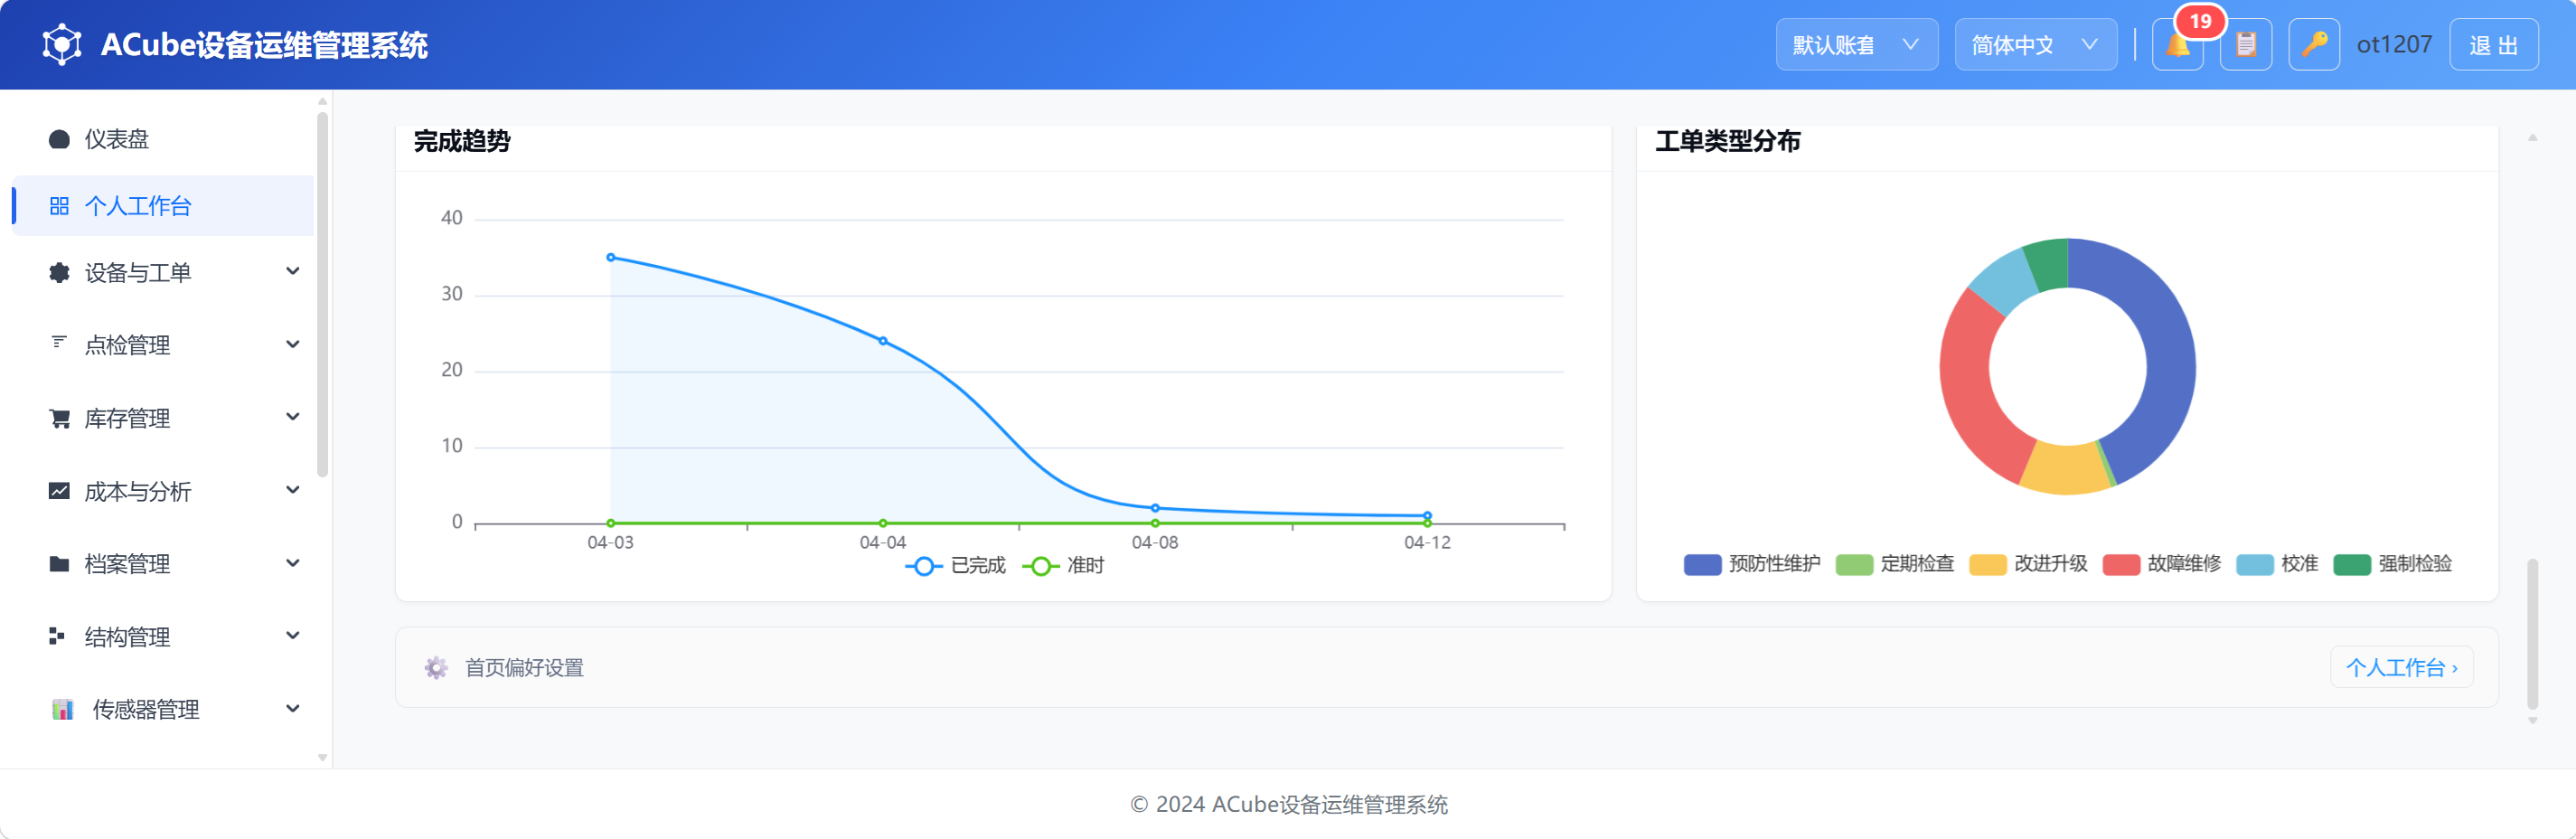Expand the 点检管理 menu chevron
Viewport: 2576px width, 839px height.
coord(293,345)
